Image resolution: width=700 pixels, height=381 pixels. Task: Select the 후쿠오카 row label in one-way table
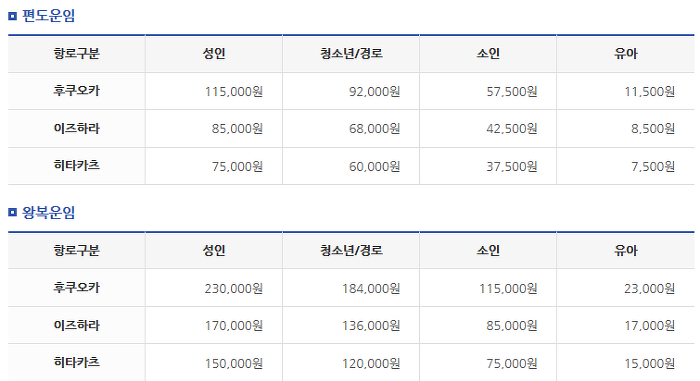(x=76, y=91)
